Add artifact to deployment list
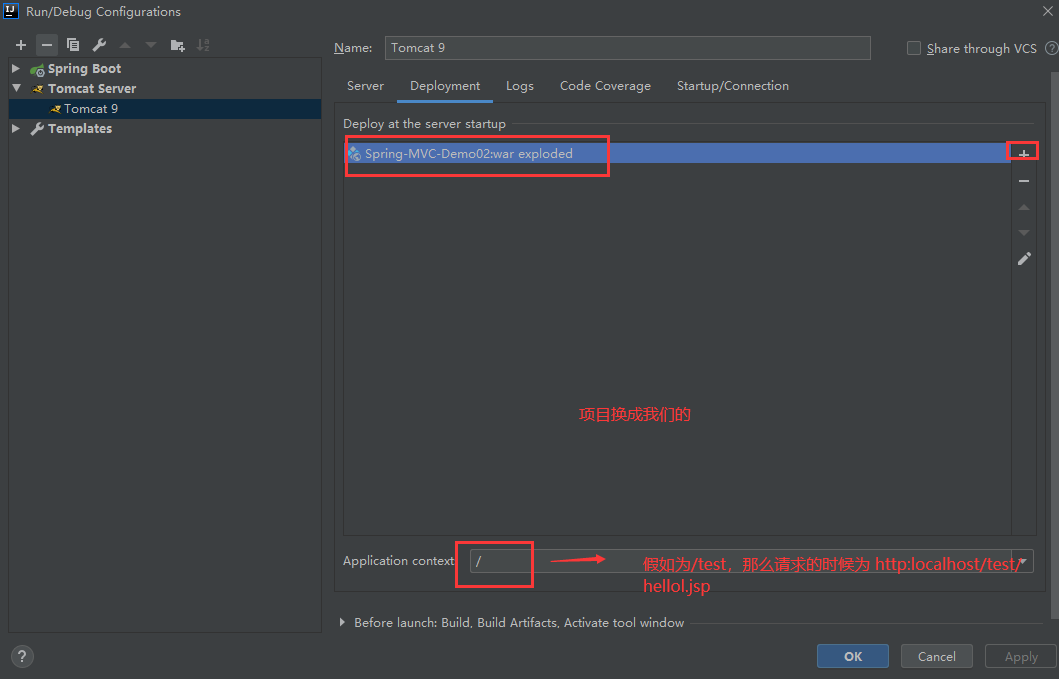This screenshot has width=1059, height=679. tap(1024, 154)
